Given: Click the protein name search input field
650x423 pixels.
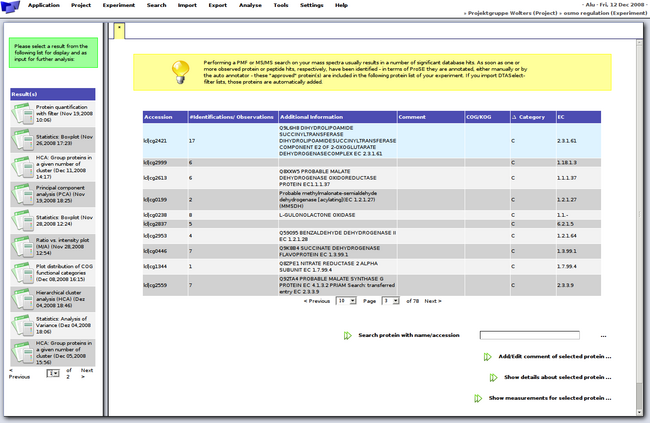Looking at the screenshot, I should (x=529, y=335).
